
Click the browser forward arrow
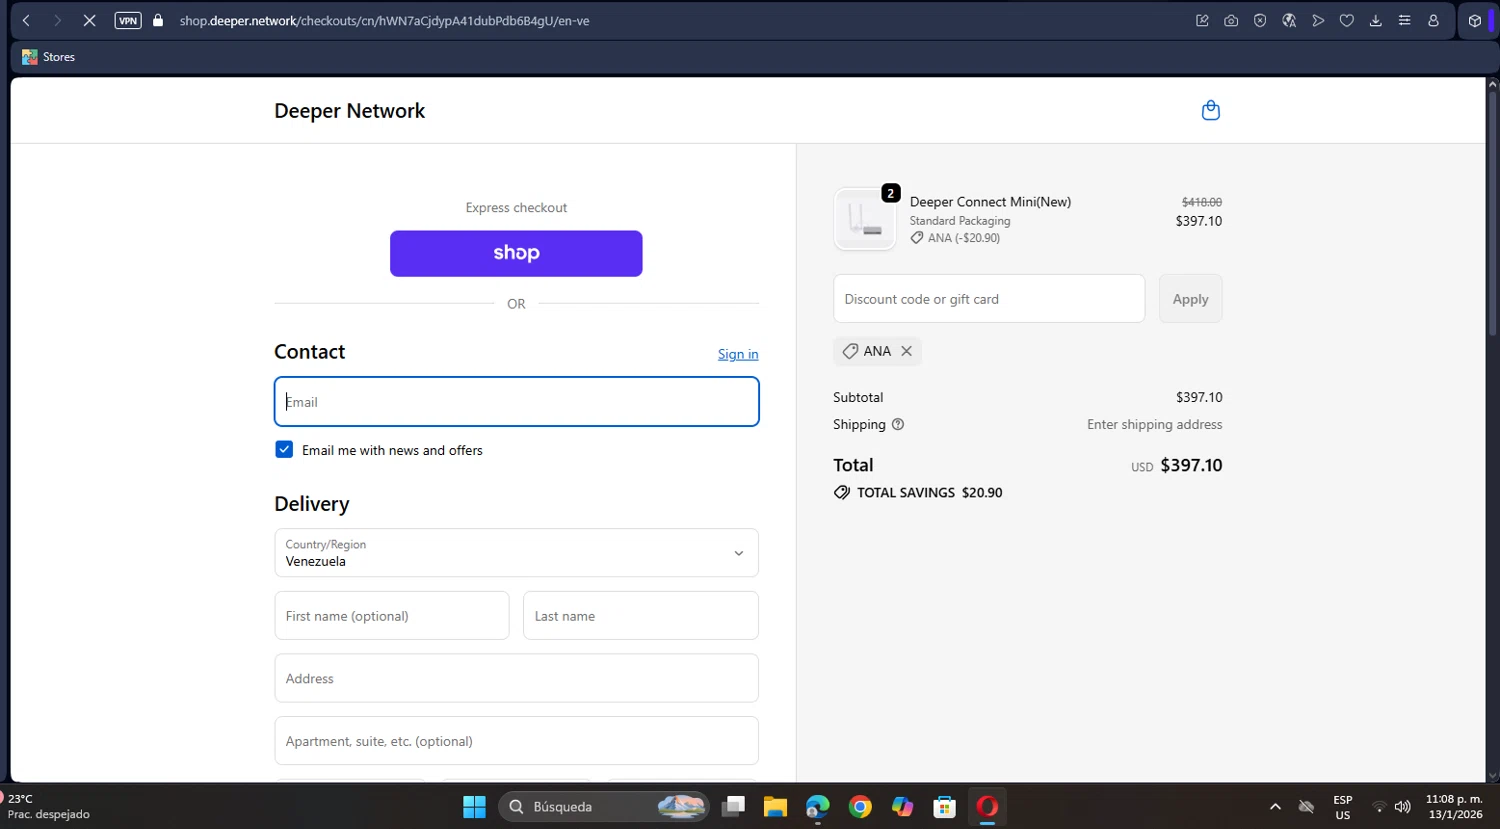coord(57,20)
